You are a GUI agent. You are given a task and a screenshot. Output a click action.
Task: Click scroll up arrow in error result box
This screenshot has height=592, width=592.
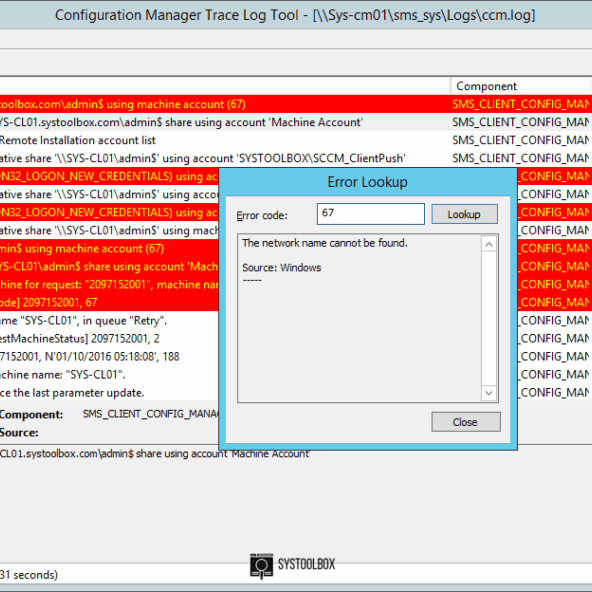(489, 245)
